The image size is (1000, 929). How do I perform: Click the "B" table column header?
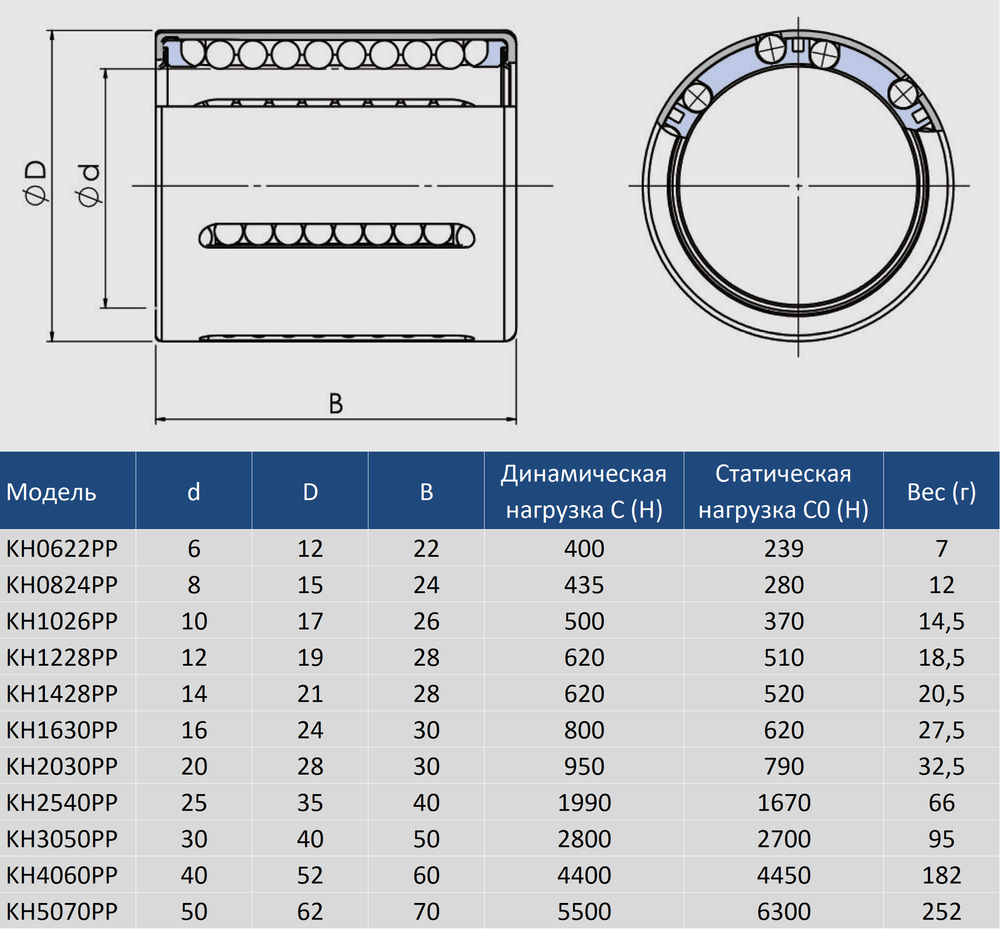click(426, 492)
